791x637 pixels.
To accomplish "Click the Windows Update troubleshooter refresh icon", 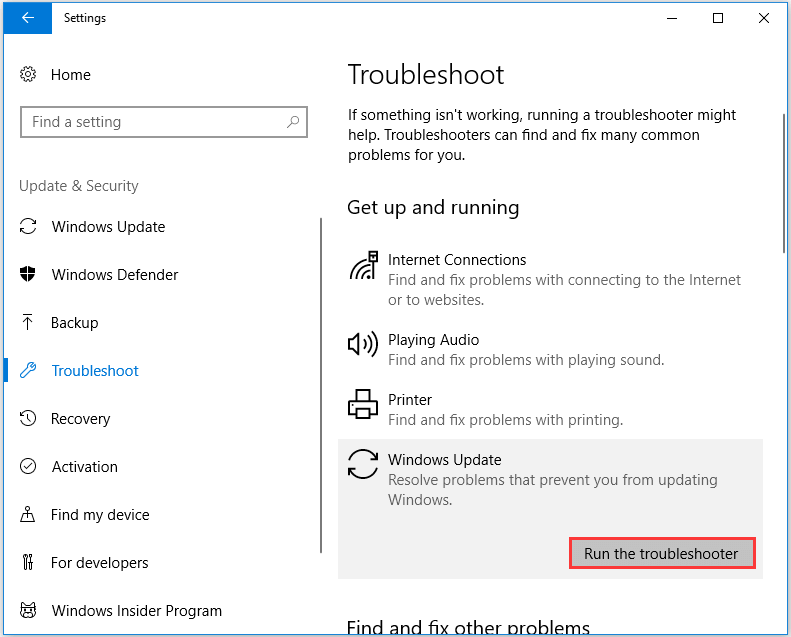I will pyautogui.click(x=363, y=464).
